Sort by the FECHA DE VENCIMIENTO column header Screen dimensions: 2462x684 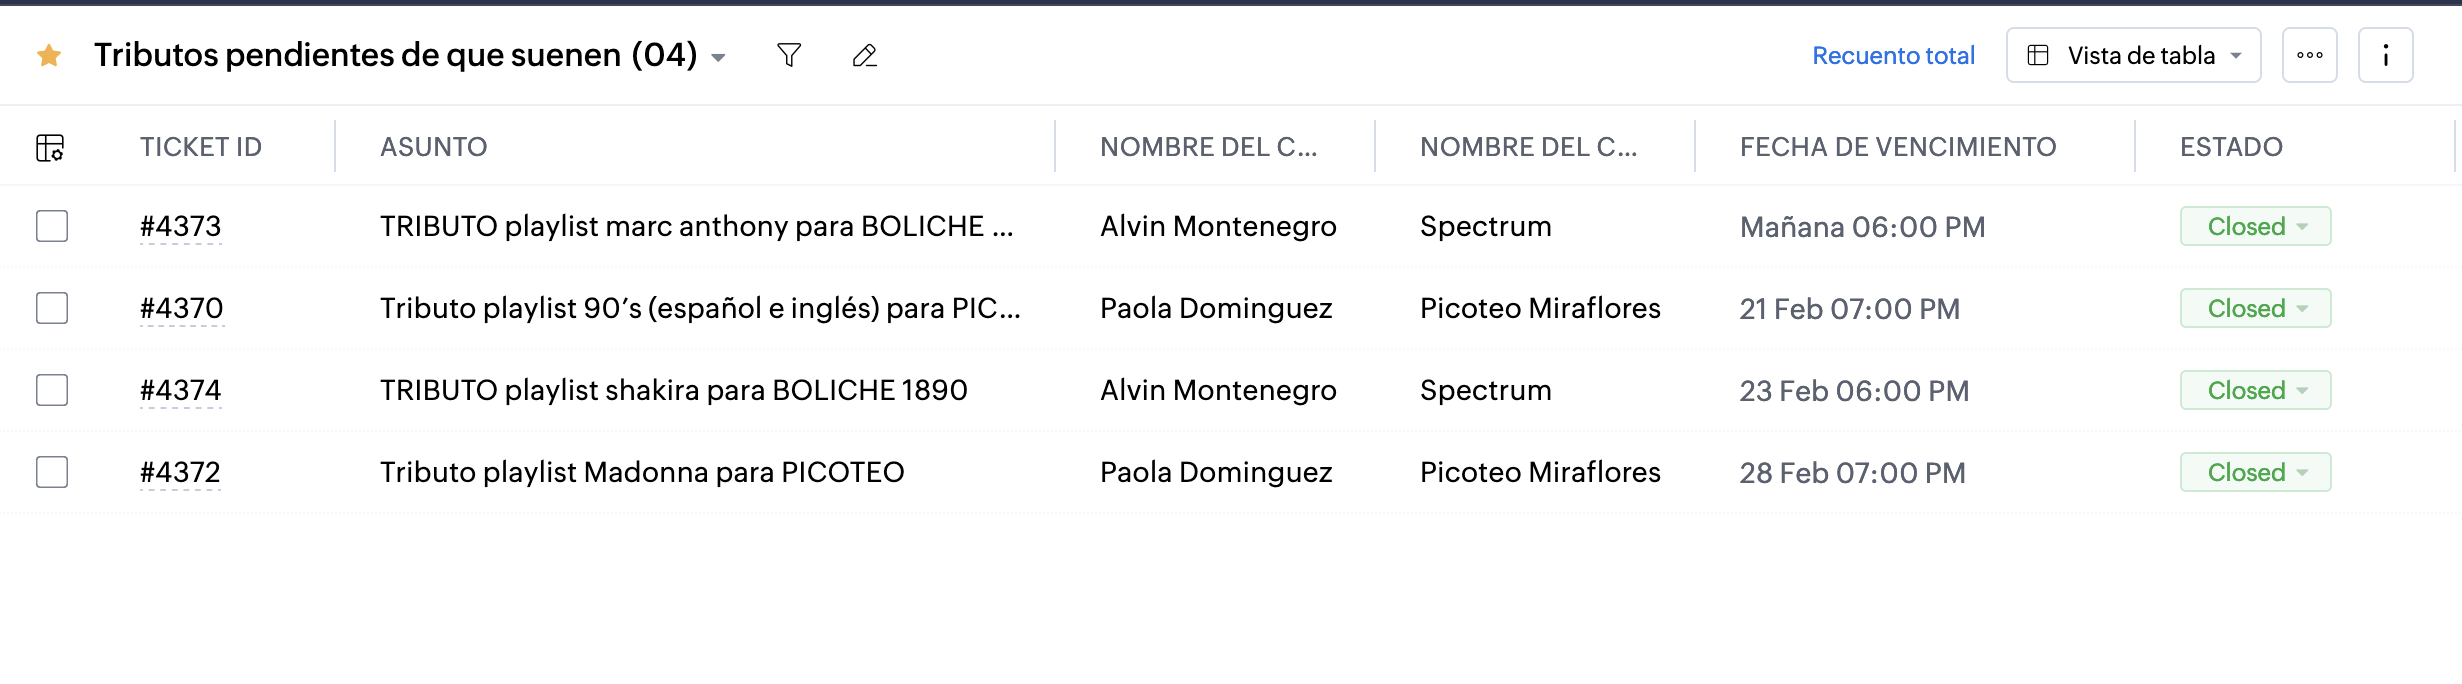(x=1898, y=147)
